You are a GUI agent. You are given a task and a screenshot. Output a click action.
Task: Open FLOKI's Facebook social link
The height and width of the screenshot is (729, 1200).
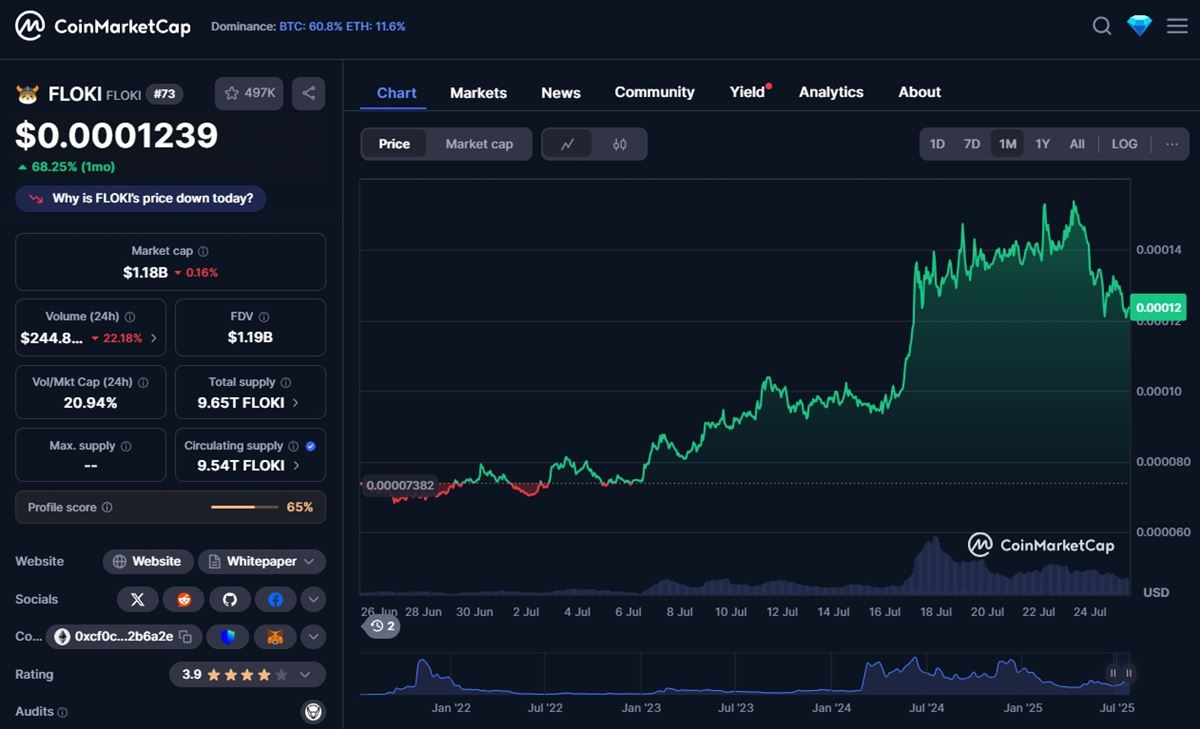(276, 599)
